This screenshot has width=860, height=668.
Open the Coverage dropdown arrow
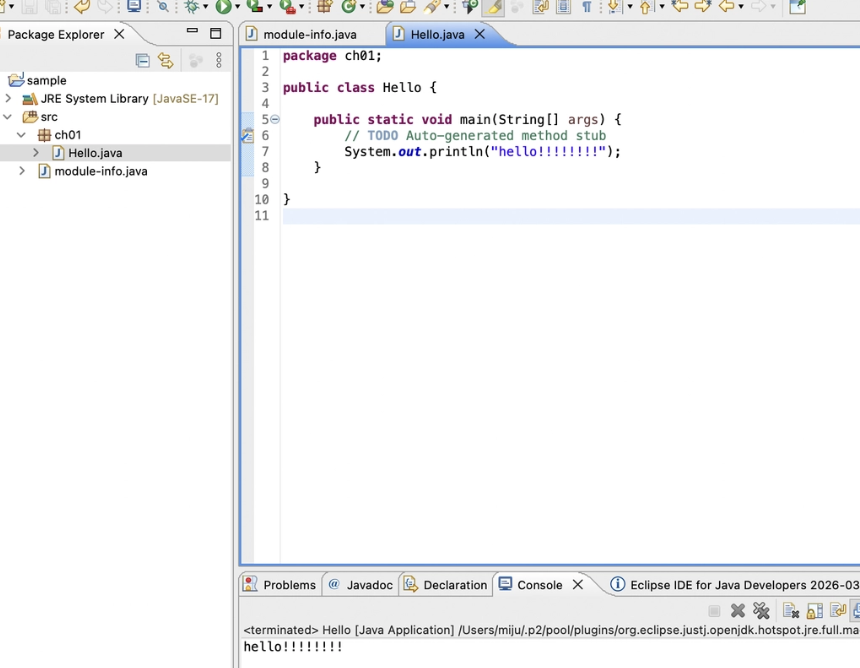tap(269, 7)
